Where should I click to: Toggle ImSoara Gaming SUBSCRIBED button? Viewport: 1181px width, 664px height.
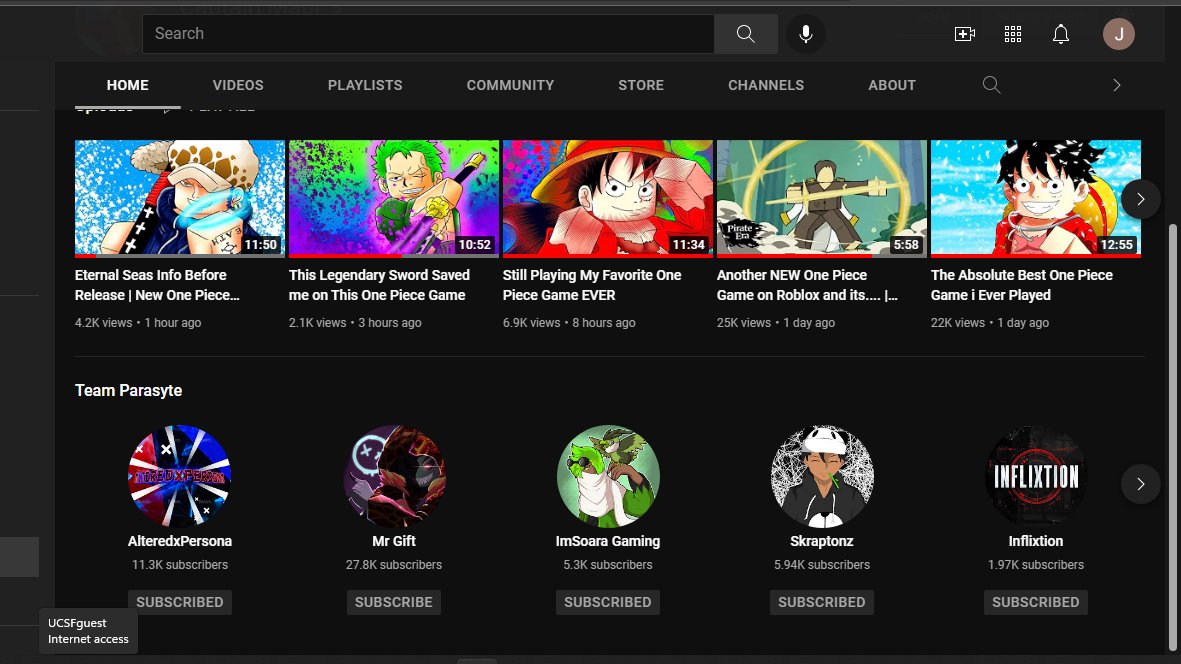point(608,602)
